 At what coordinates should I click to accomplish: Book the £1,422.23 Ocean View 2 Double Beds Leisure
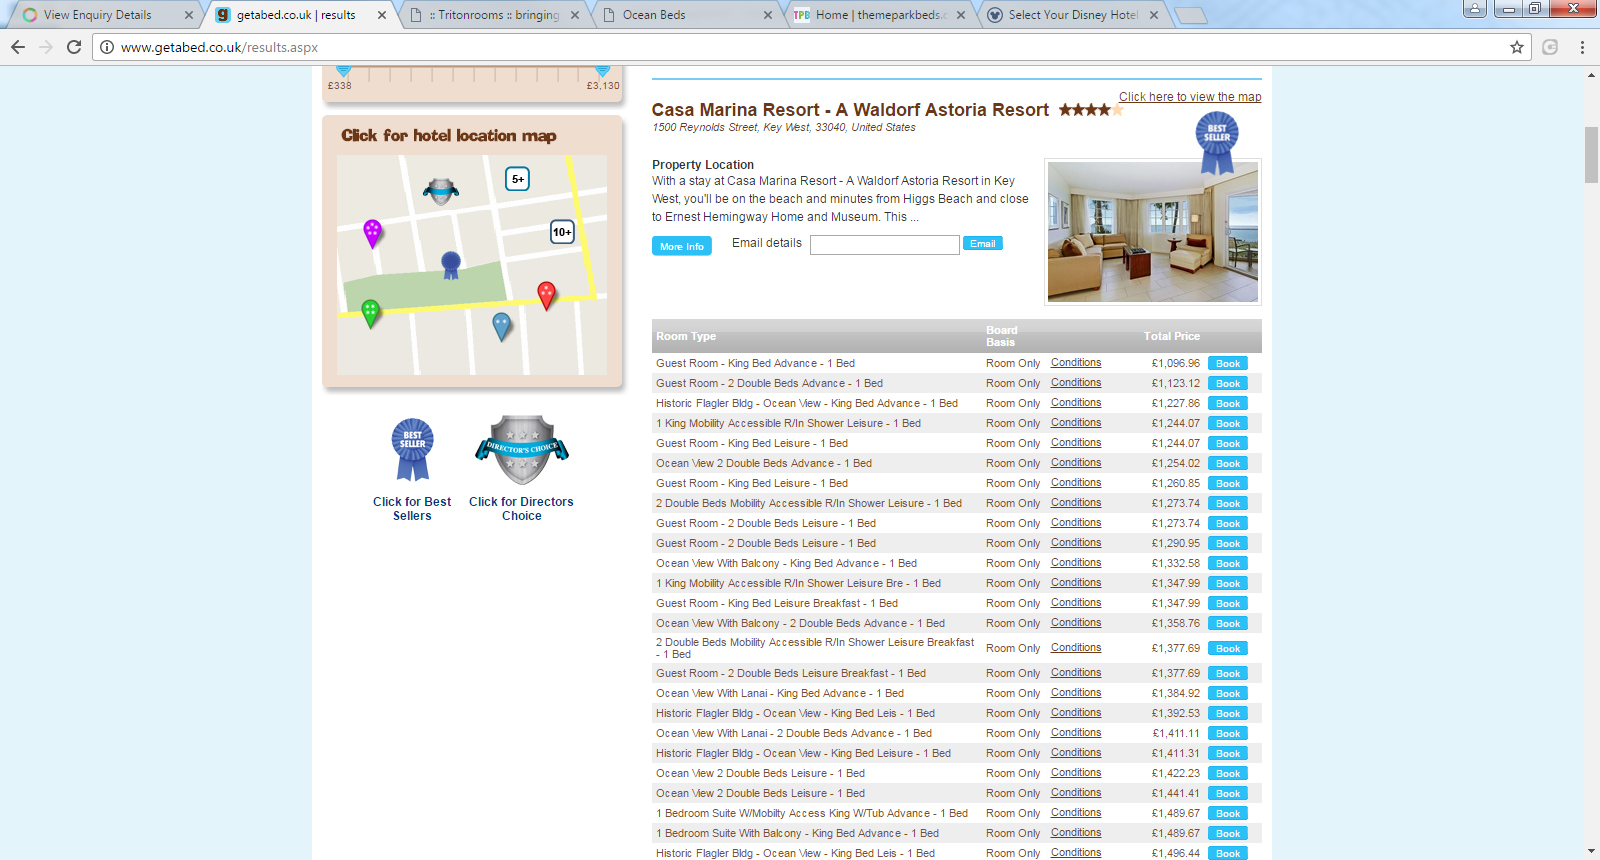(x=1228, y=774)
